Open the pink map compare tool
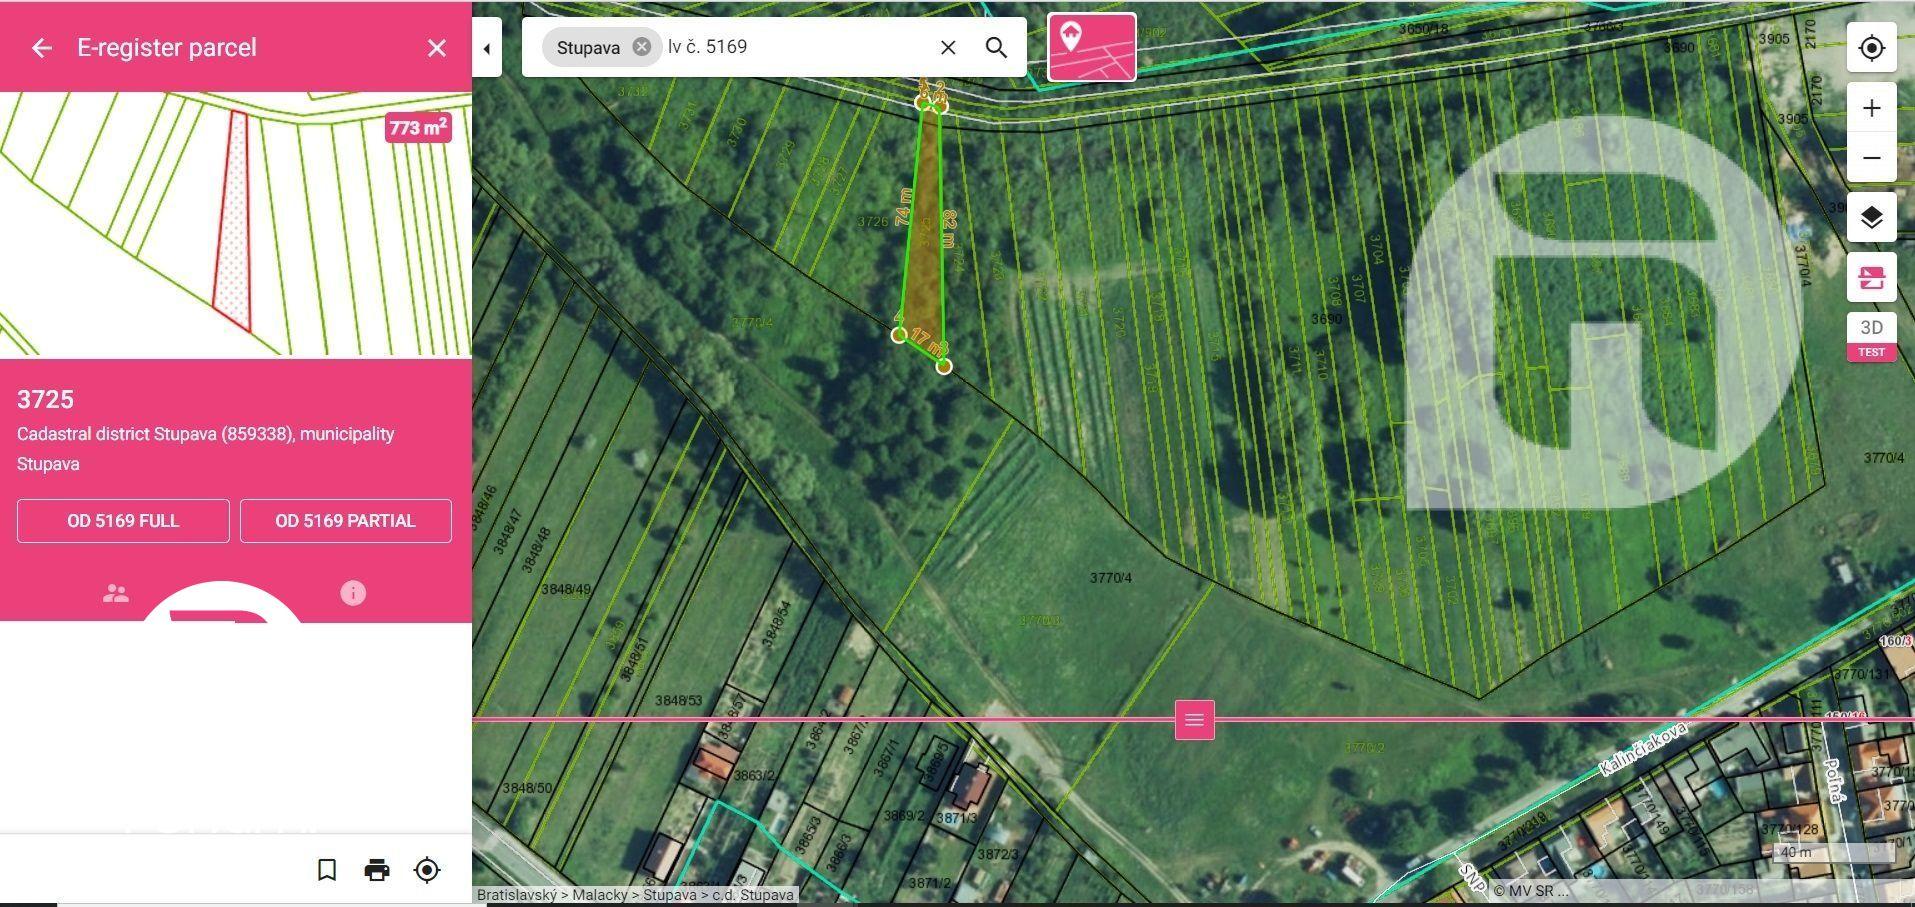The height and width of the screenshot is (907, 1915). point(1871,277)
